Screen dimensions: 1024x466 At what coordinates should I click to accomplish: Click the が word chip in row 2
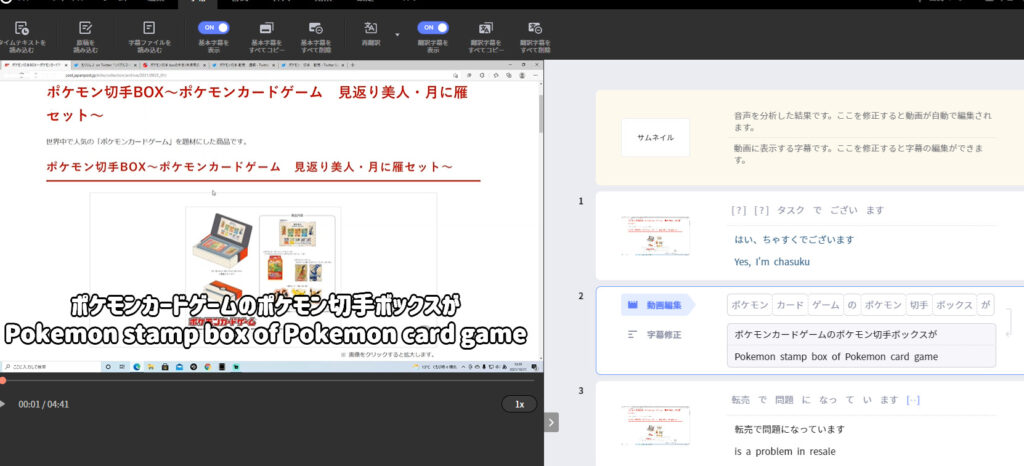click(985, 305)
